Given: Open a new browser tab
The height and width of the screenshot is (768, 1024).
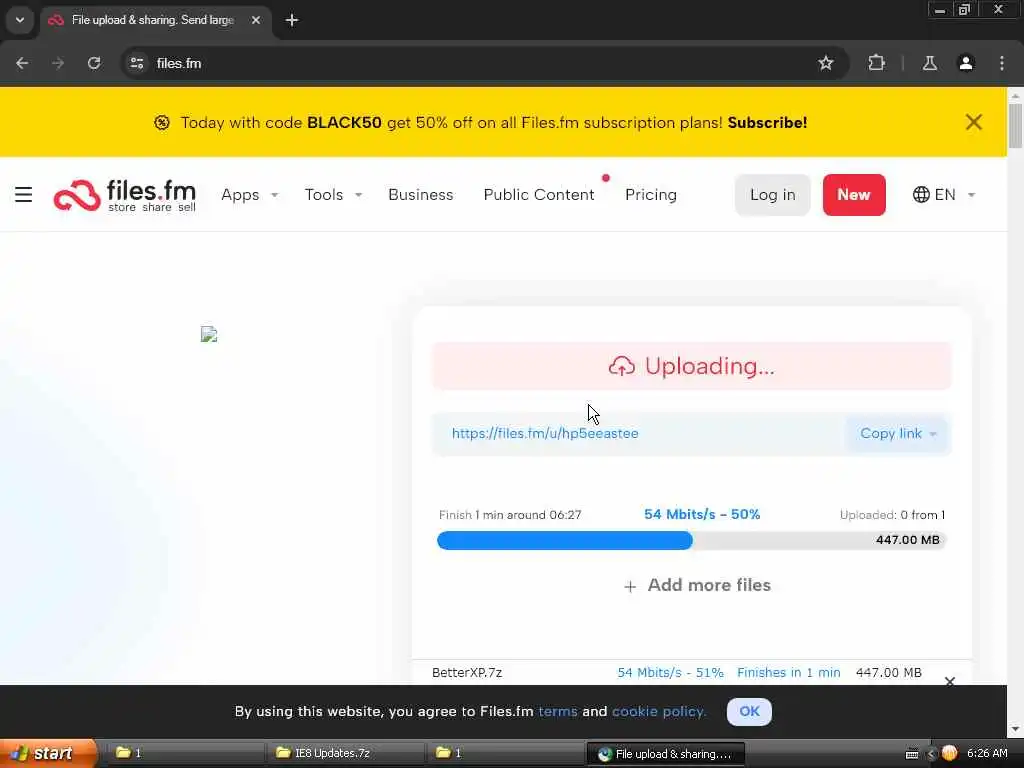Looking at the screenshot, I should [x=292, y=20].
